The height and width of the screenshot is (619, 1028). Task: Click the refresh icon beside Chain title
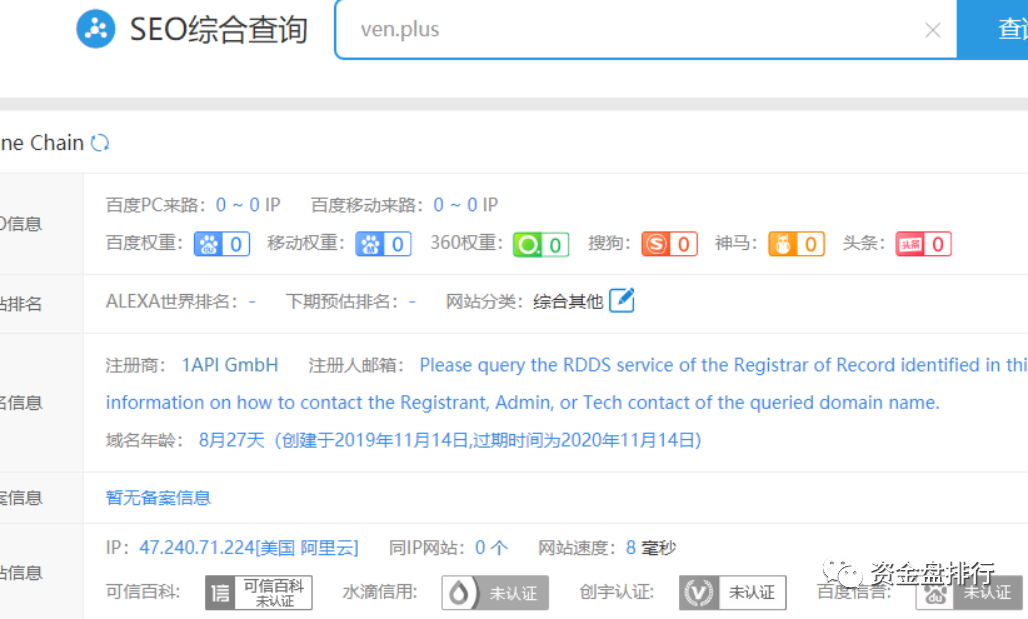pos(100,143)
